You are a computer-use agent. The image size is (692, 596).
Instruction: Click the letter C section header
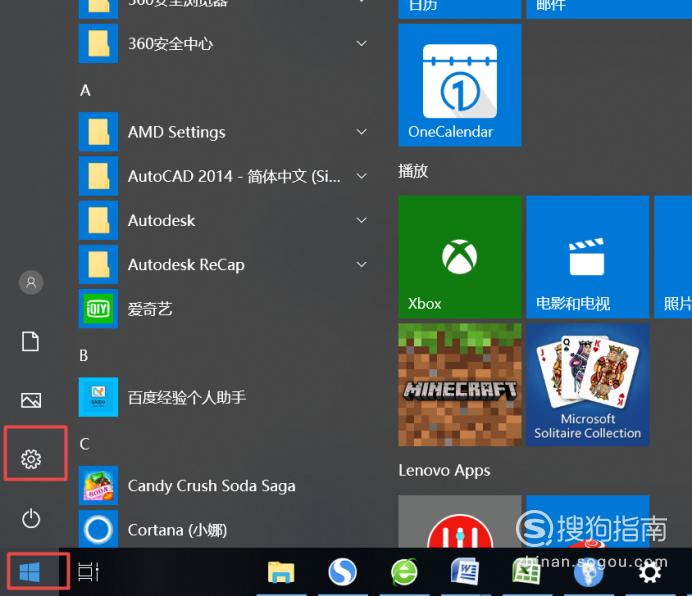pyautogui.click(x=84, y=444)
